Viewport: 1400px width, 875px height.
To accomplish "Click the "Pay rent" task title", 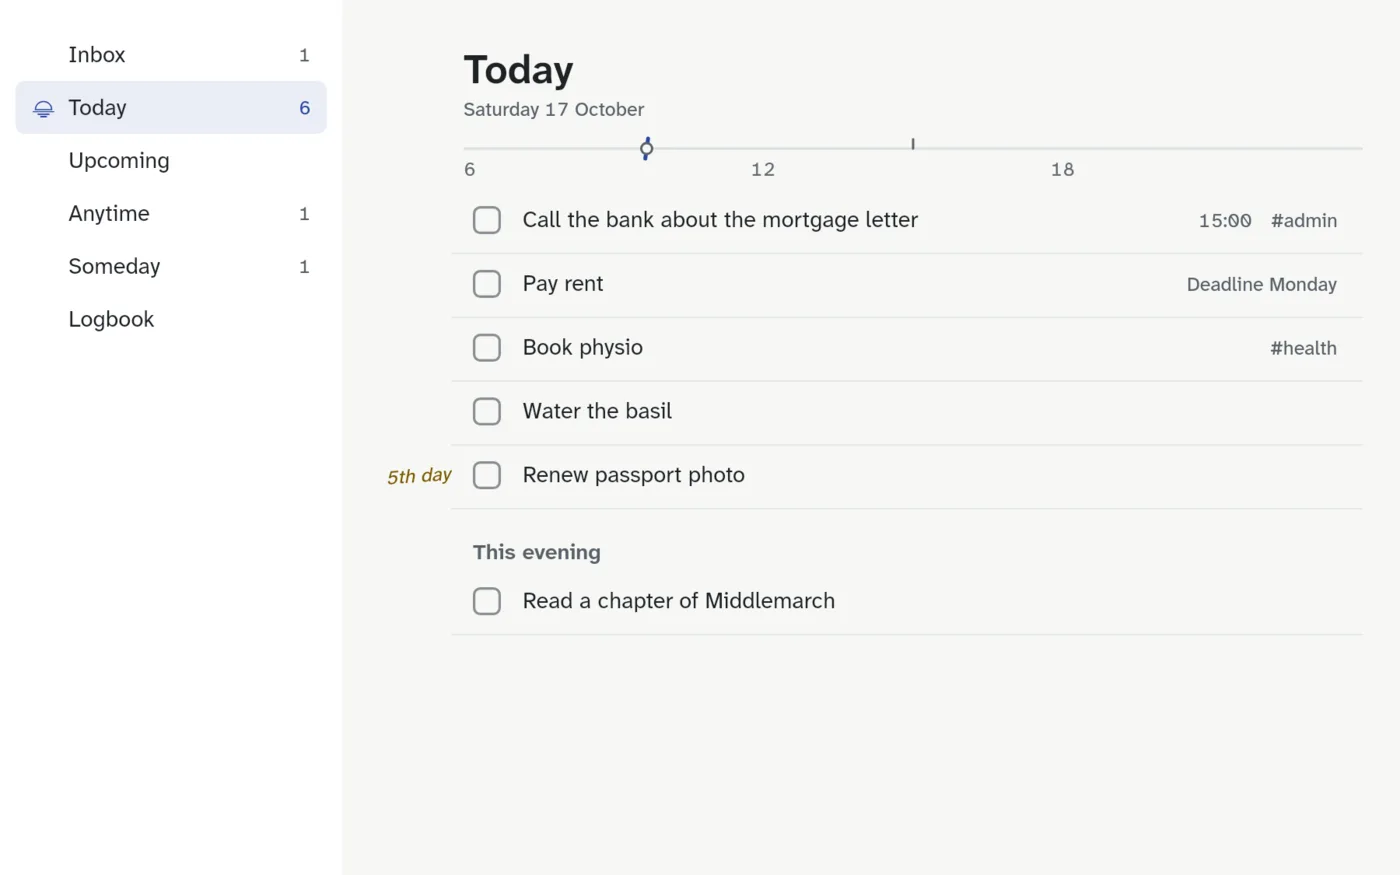I will (563, 284).
